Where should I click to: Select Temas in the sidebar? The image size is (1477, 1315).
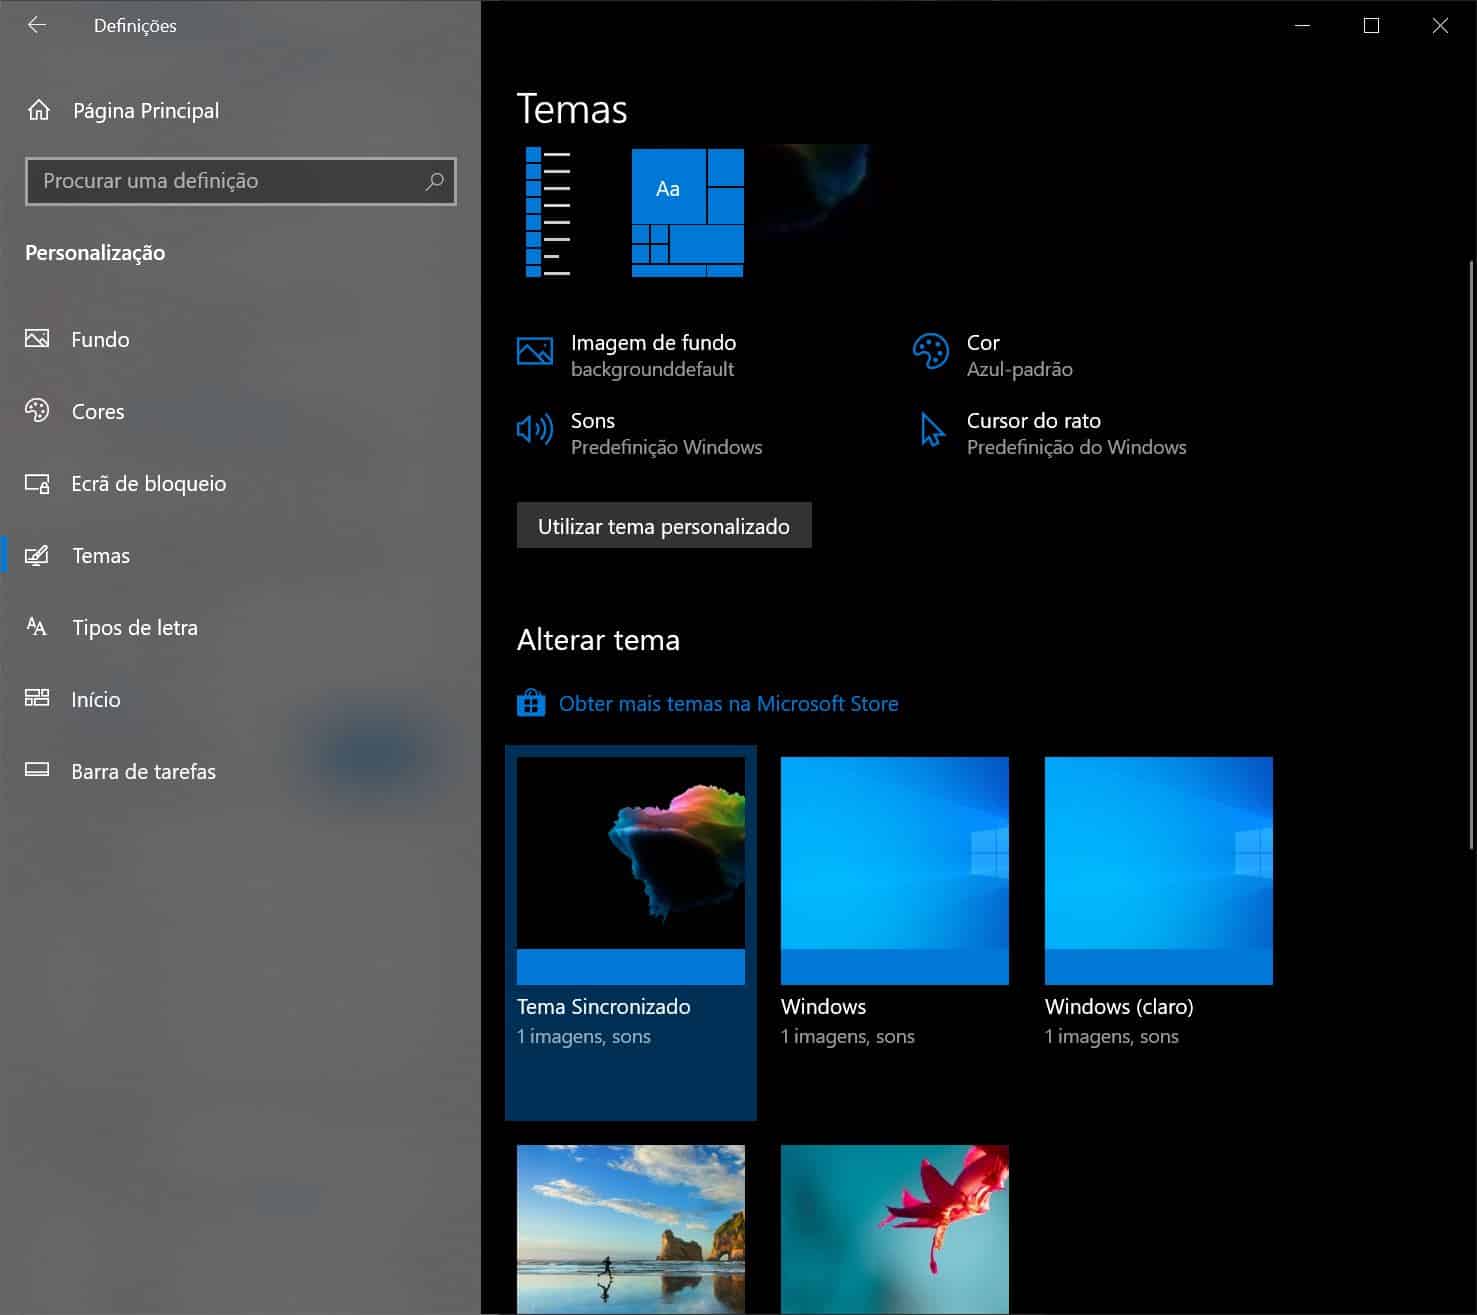240,555
